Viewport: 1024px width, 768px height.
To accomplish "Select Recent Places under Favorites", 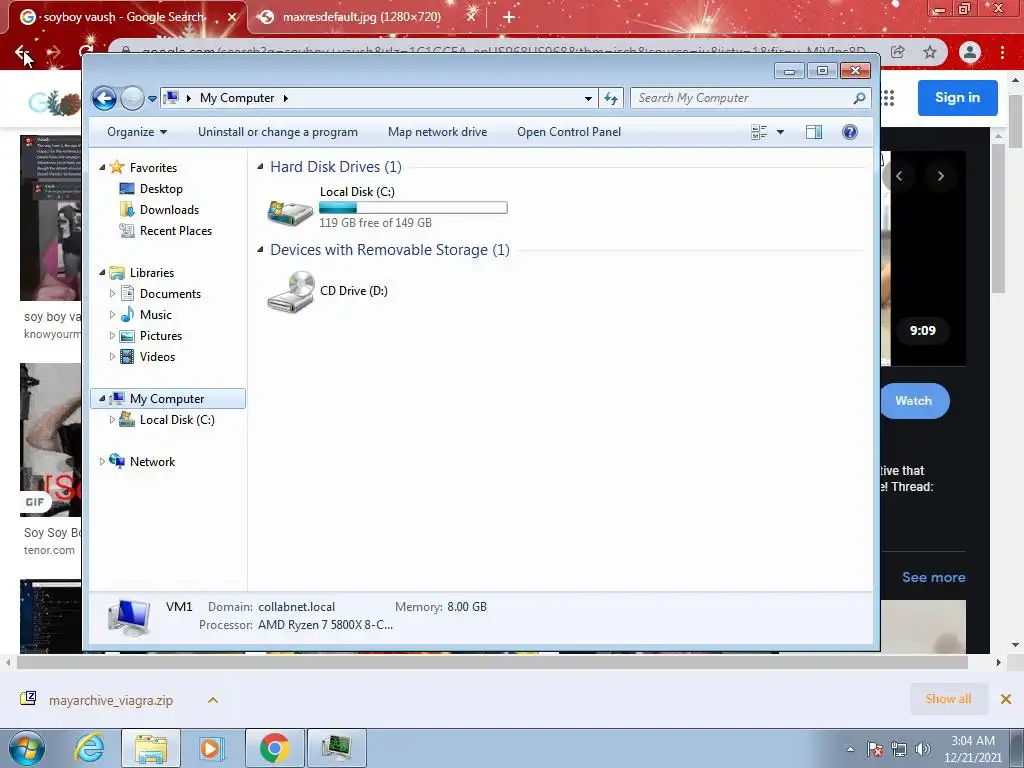I will tap(176, 231).
